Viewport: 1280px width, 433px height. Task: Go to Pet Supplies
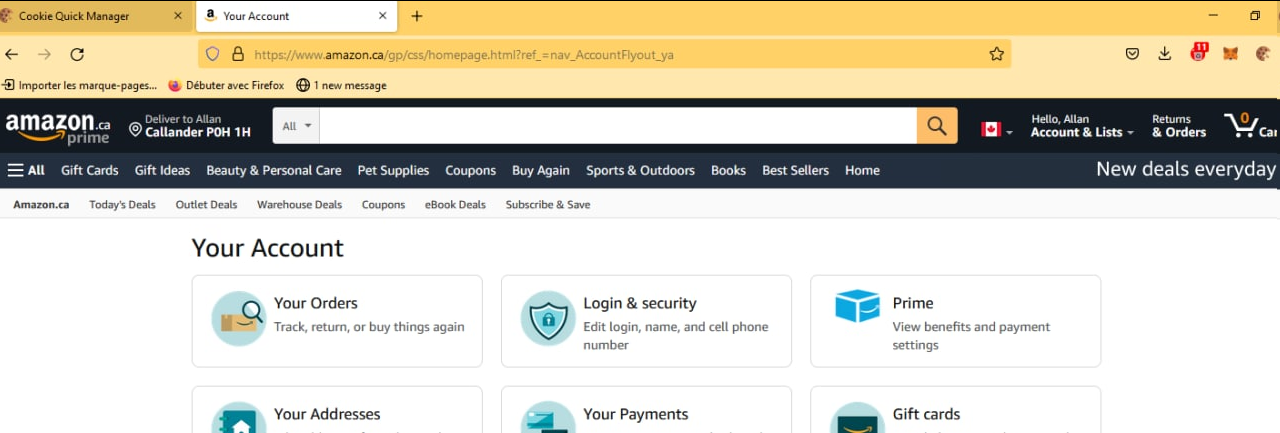coord(393,170)
